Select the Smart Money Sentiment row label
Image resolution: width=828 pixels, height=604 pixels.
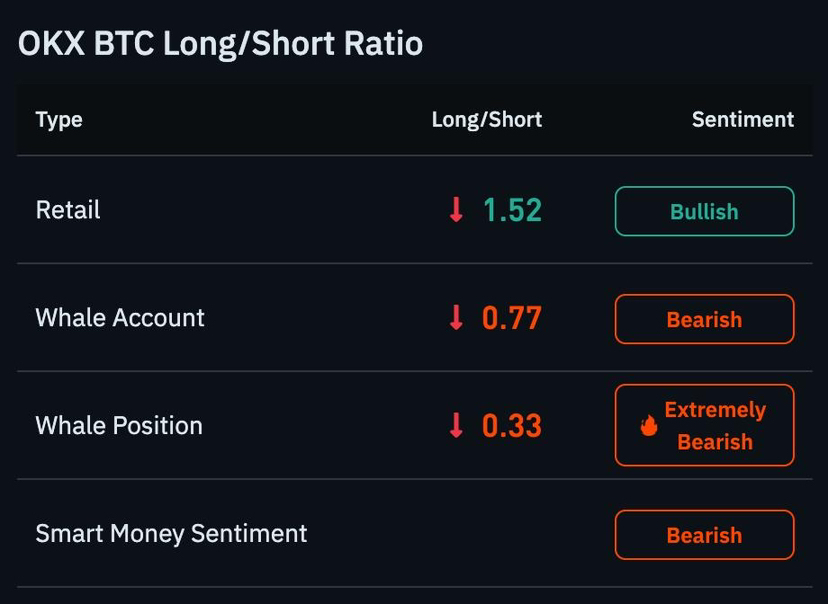click(171, 533)
